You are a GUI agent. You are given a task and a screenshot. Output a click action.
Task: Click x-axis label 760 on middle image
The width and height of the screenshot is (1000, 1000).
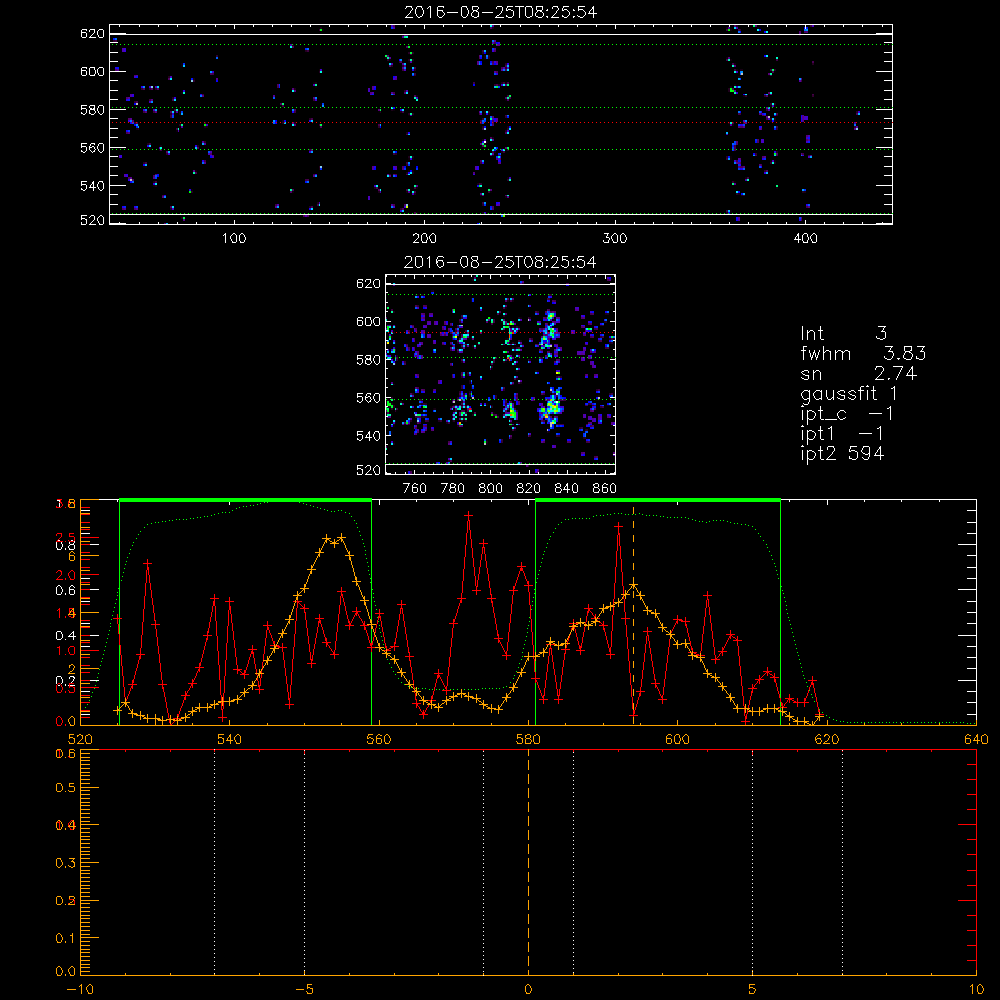(x=415, y=489)
